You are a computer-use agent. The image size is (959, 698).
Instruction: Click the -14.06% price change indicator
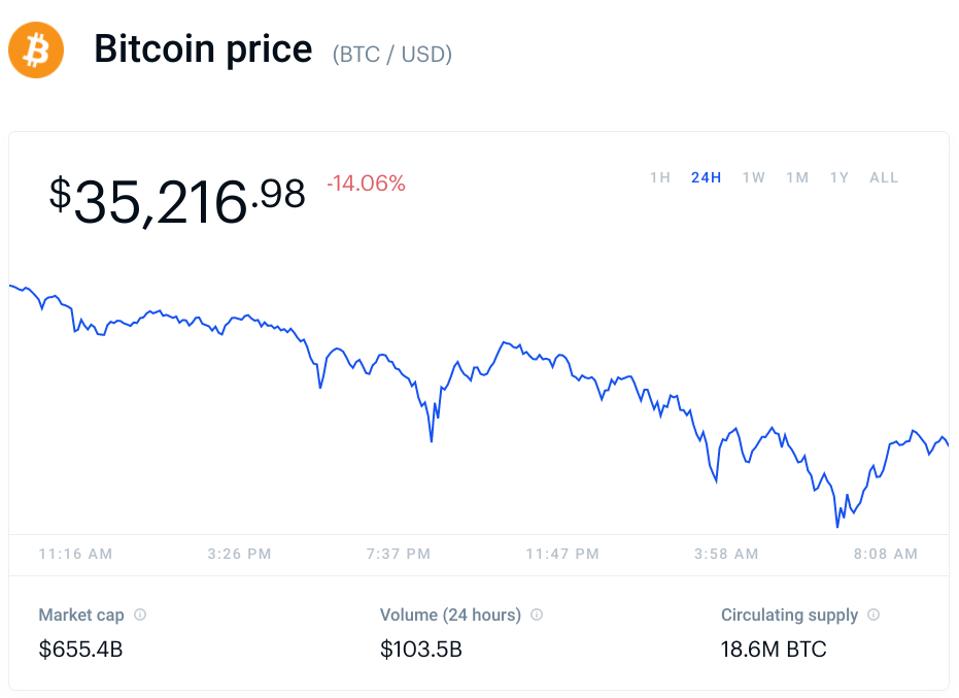pyautogui.click(x=366, y=183)
